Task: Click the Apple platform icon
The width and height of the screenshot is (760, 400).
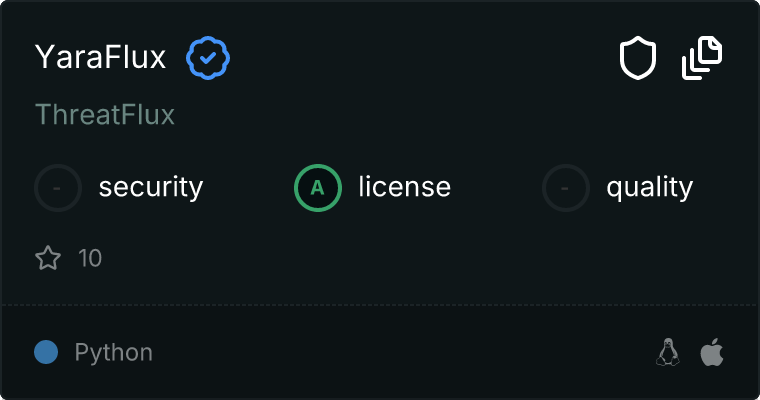Action: point(712,352)
